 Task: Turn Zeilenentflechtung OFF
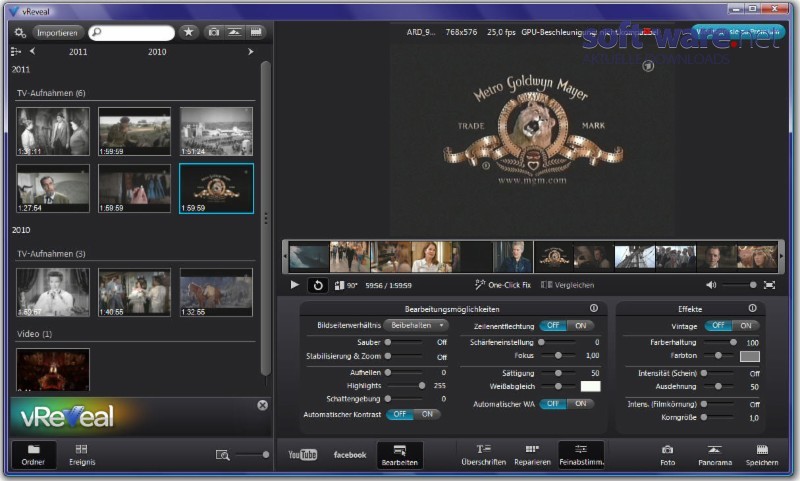[553, 325]
